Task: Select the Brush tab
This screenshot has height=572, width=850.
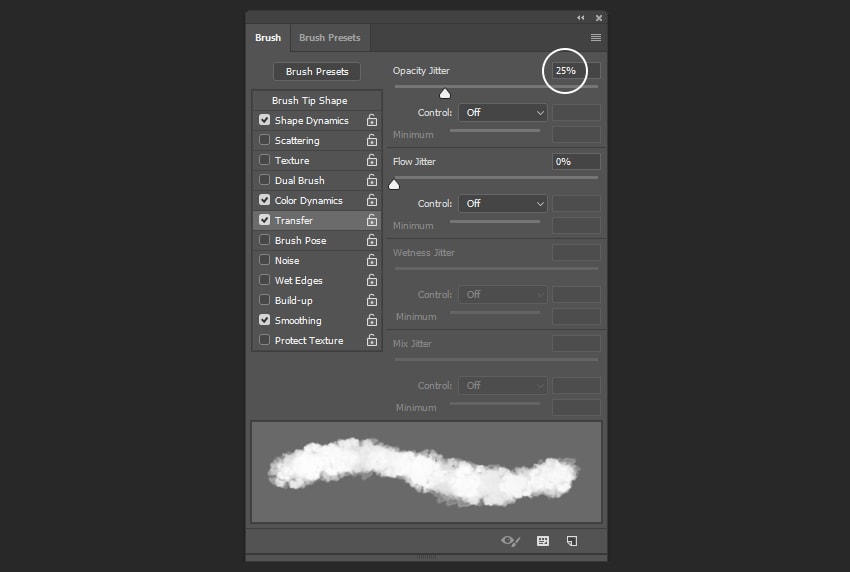Action: click(x=268, y=38)
